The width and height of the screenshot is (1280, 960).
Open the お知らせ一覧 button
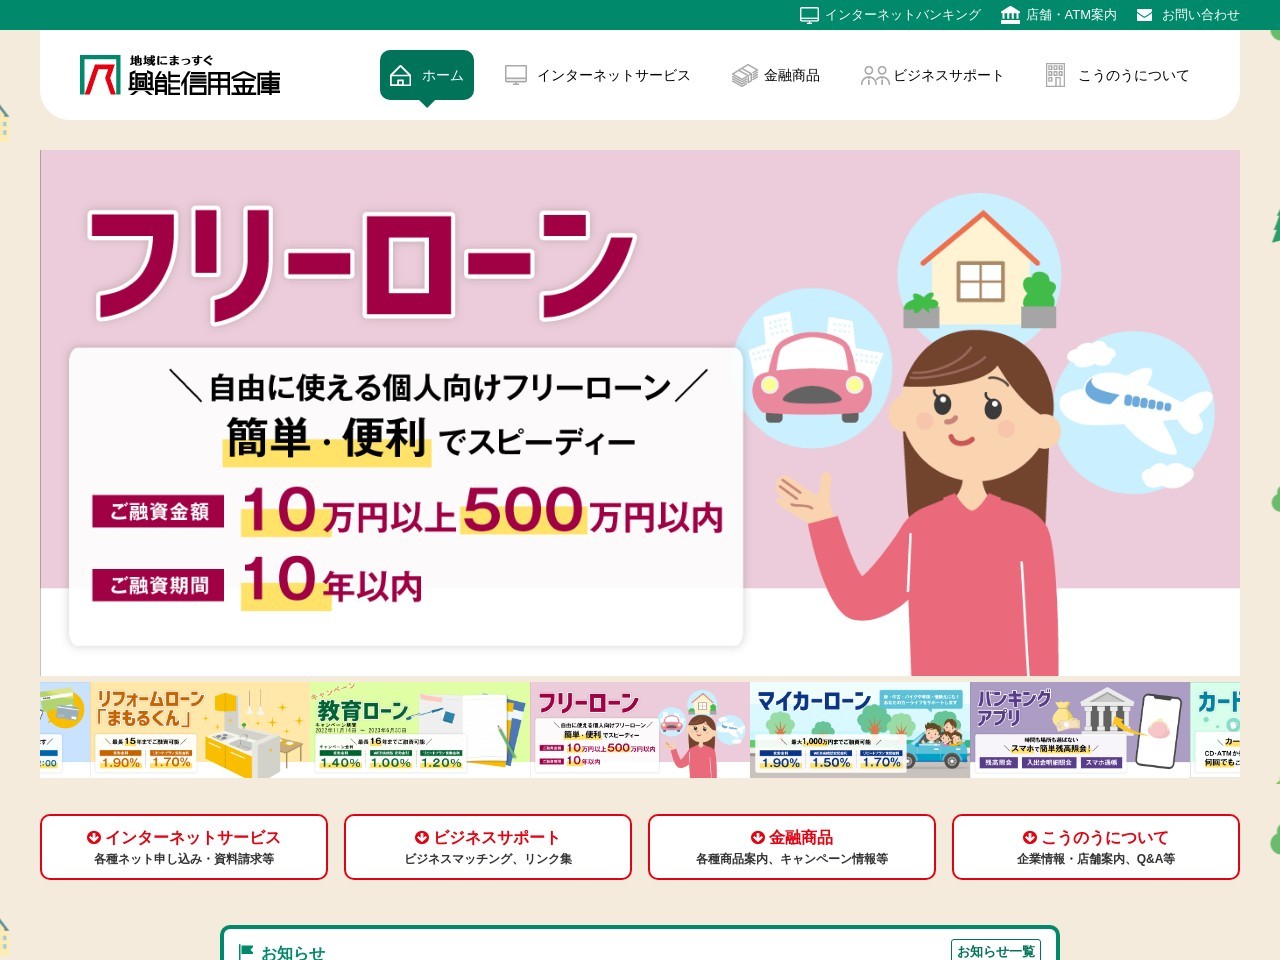pyautogui.click(x=996, y=951)
